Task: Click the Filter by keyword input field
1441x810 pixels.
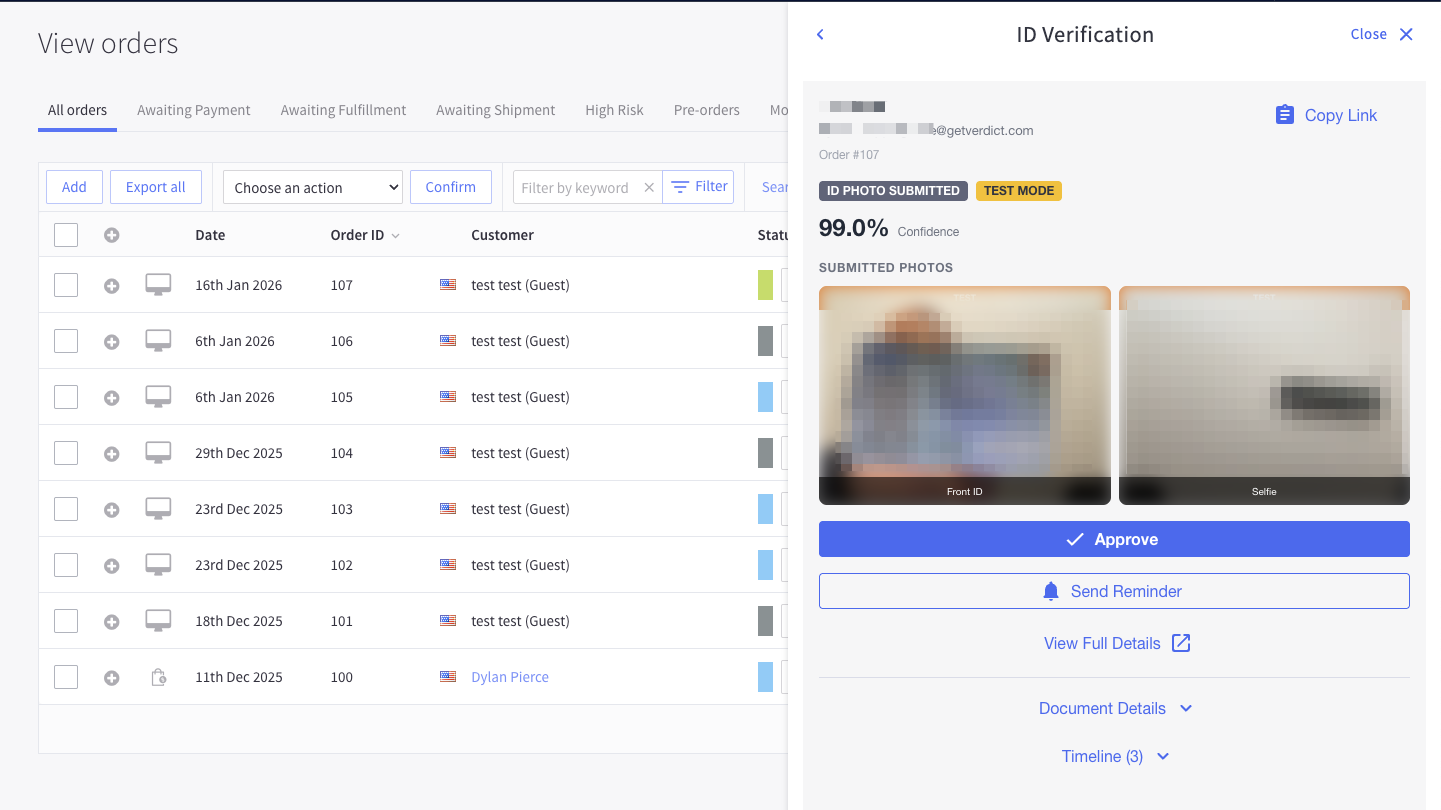Action: click(x=580, y=186)
